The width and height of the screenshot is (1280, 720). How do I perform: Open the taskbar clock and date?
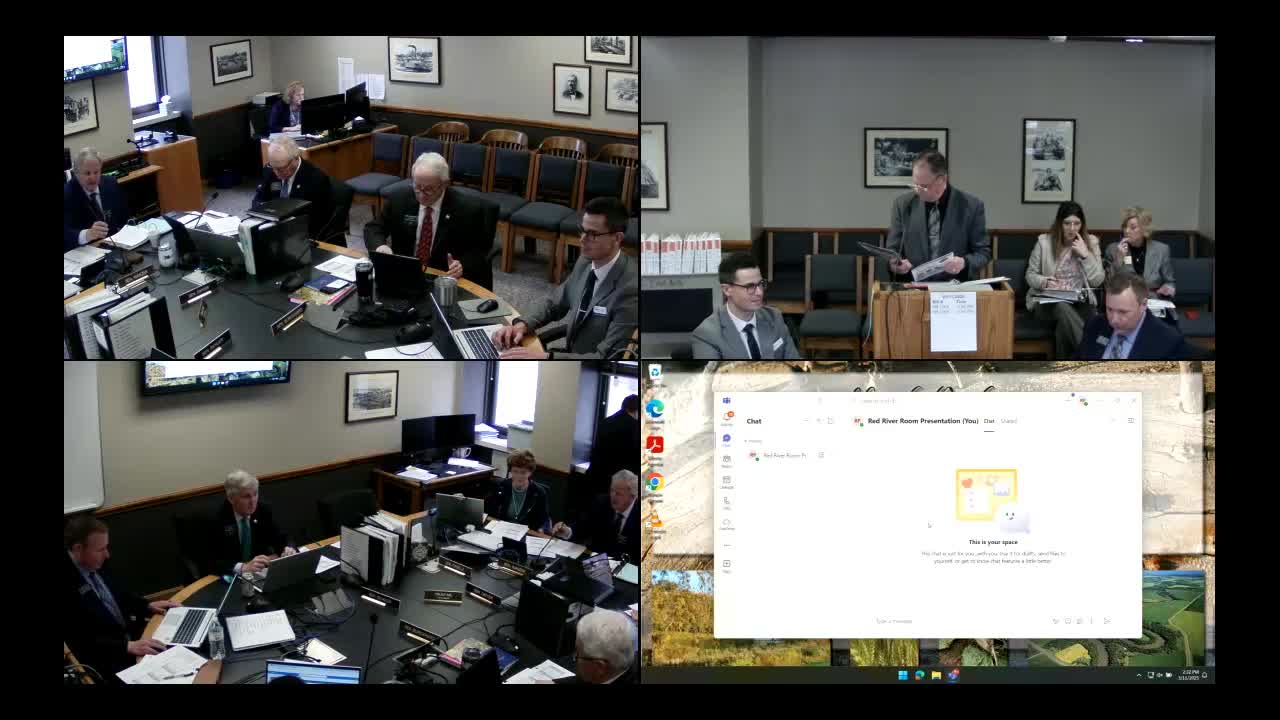coord(1188,675)
